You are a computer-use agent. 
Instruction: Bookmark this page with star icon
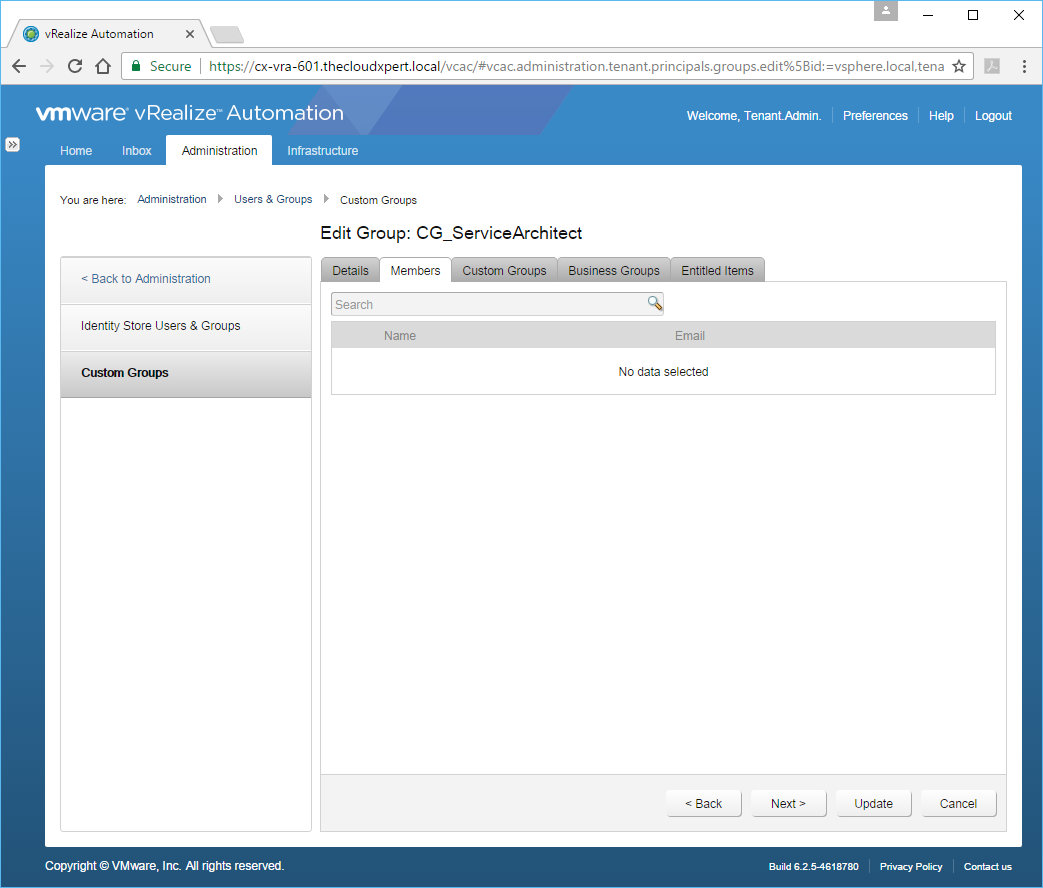[x=958, y=66]
